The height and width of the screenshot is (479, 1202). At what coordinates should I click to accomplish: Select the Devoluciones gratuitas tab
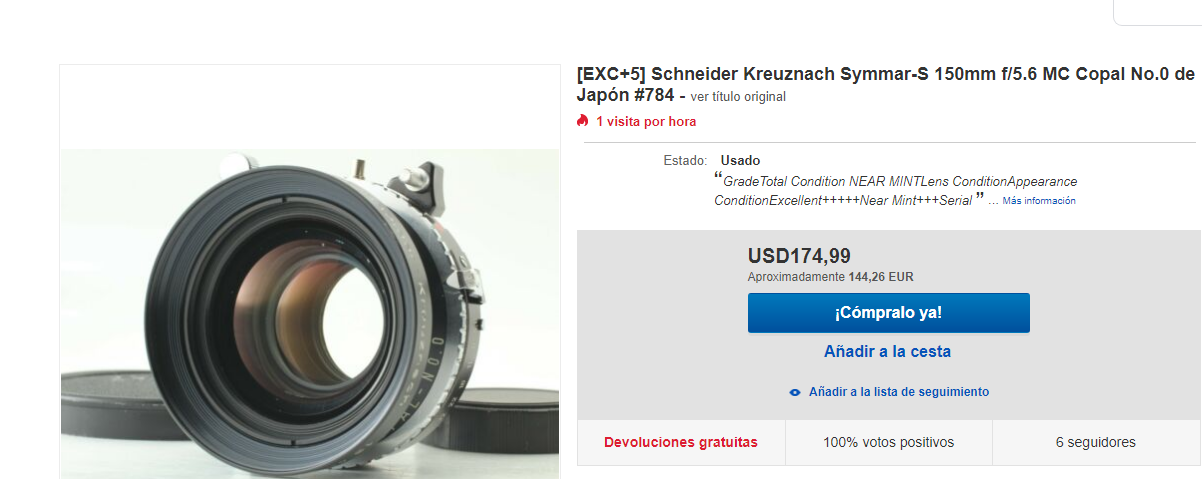pyautogui.click(x=681, y=442)
